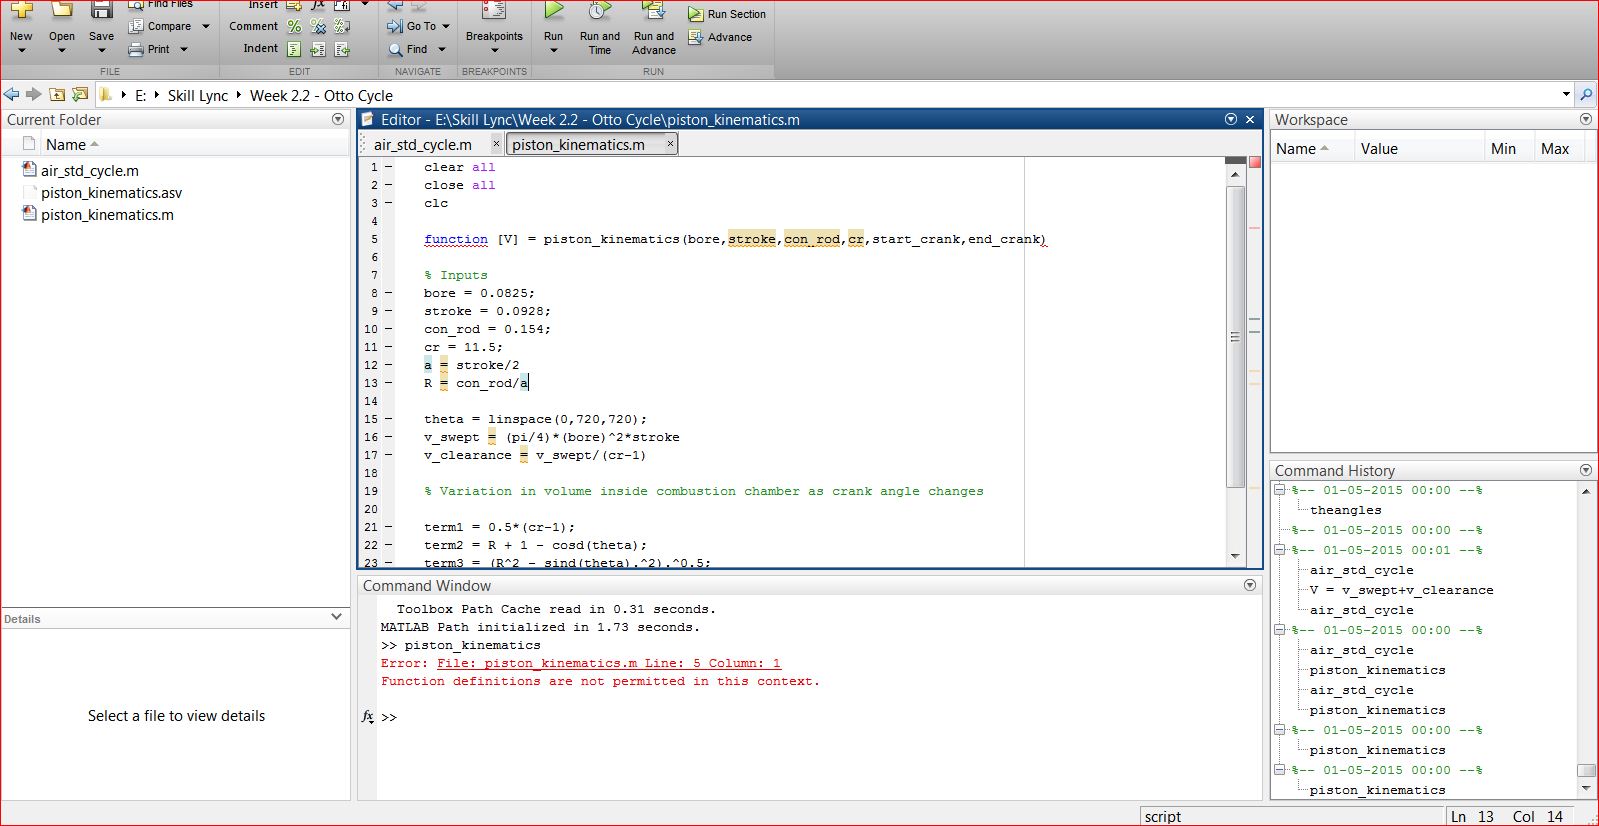
Task: Click the up-one-level folder icon
Action: tap(58, 95)
